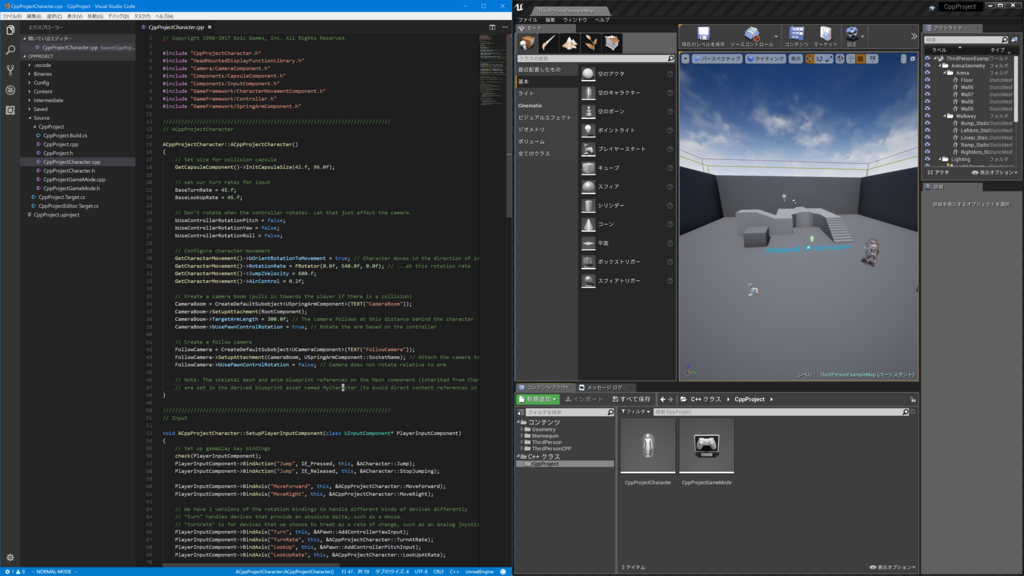Open Source Control view in VS Code activity bar
The image size is (1024, 576).
[x=10, y=70]
